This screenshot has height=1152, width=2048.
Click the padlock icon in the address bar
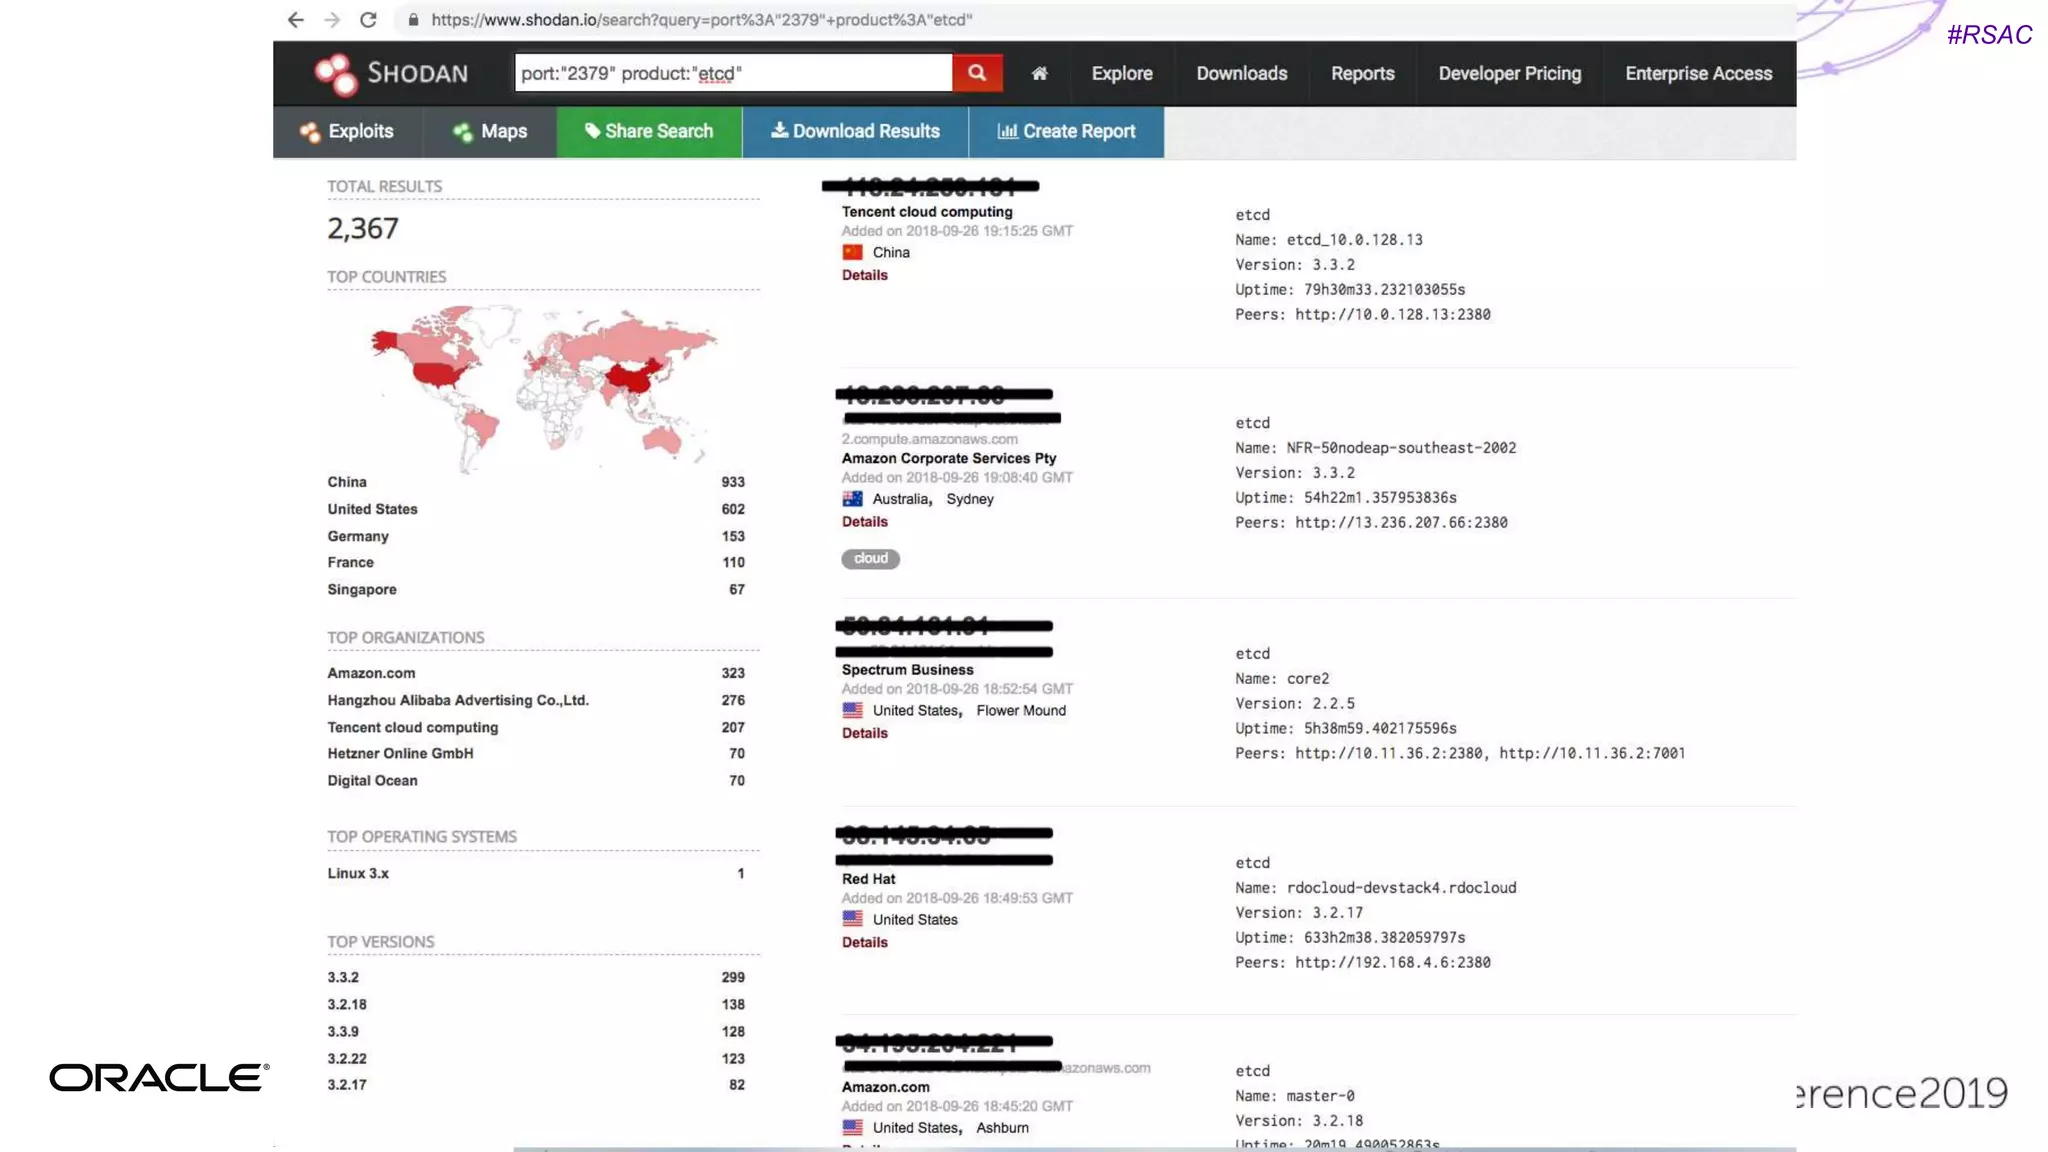[413, 20]
